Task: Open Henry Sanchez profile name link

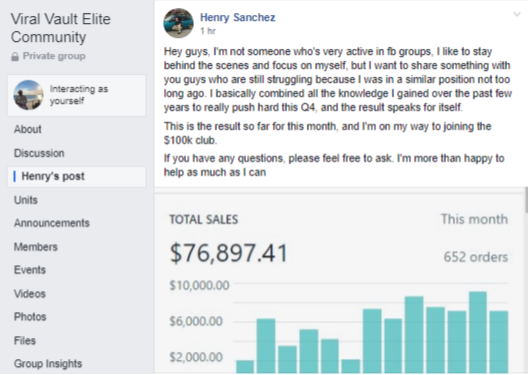Action: 237,17
